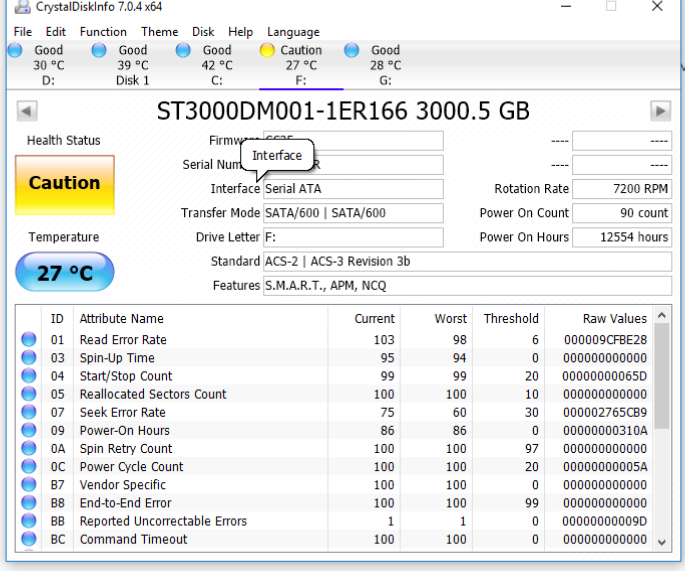The width and height of the screenshot is (685, 571).
Task: Click the attribute list scrollbar thumb
Action: tap(661, 376)
